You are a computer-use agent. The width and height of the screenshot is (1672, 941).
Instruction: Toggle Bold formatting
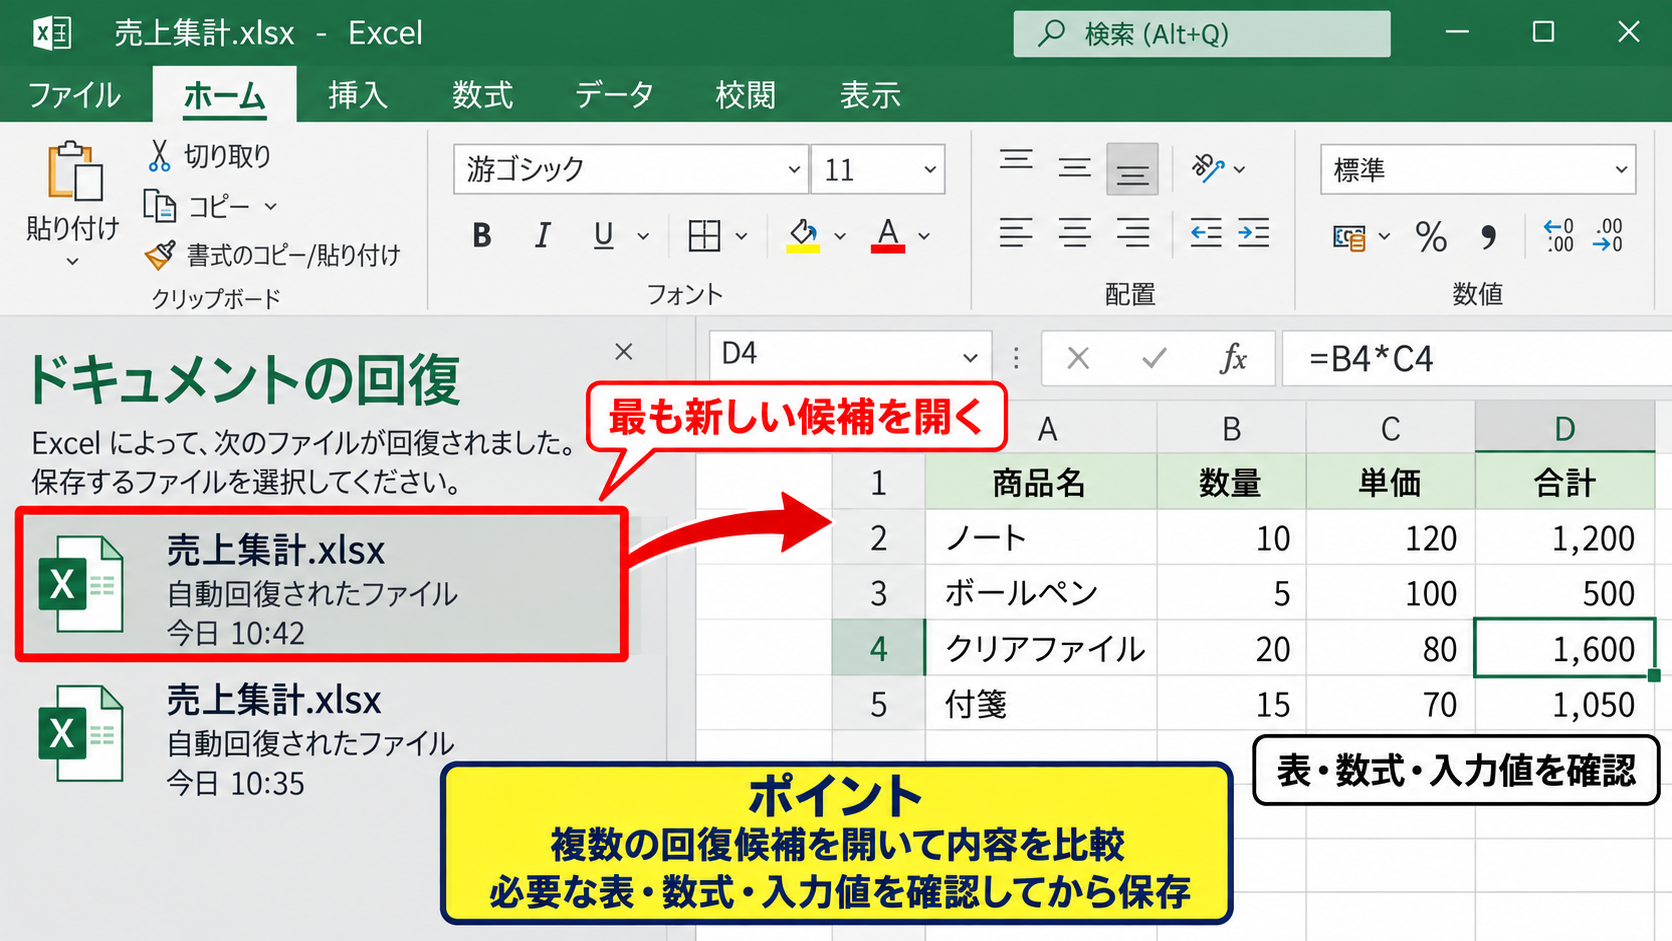click(482, 235)
